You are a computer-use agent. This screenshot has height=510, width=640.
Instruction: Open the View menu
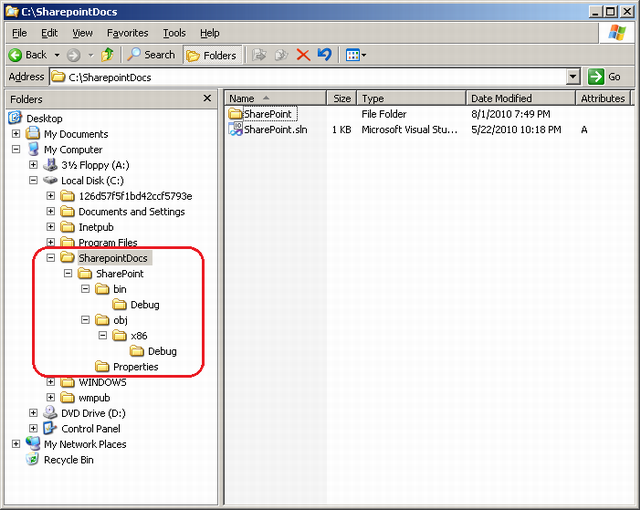coord(82,33)
